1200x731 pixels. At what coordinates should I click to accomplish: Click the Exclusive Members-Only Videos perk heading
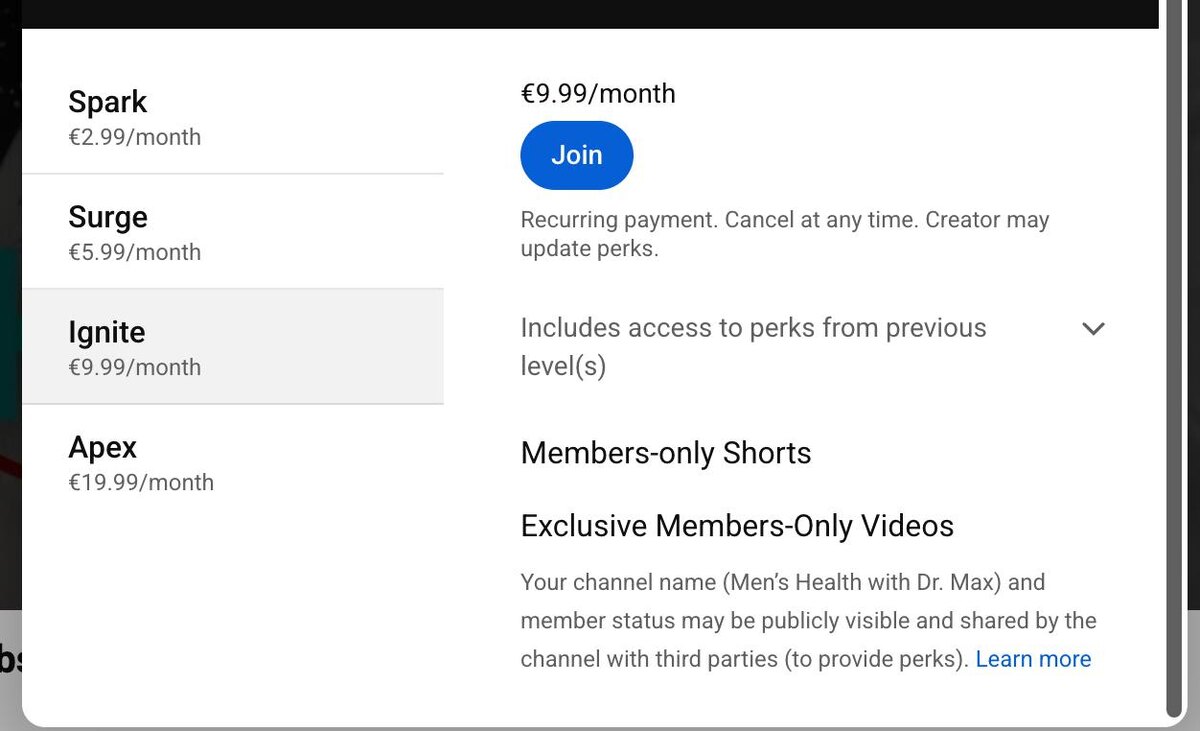click(737, 526)
